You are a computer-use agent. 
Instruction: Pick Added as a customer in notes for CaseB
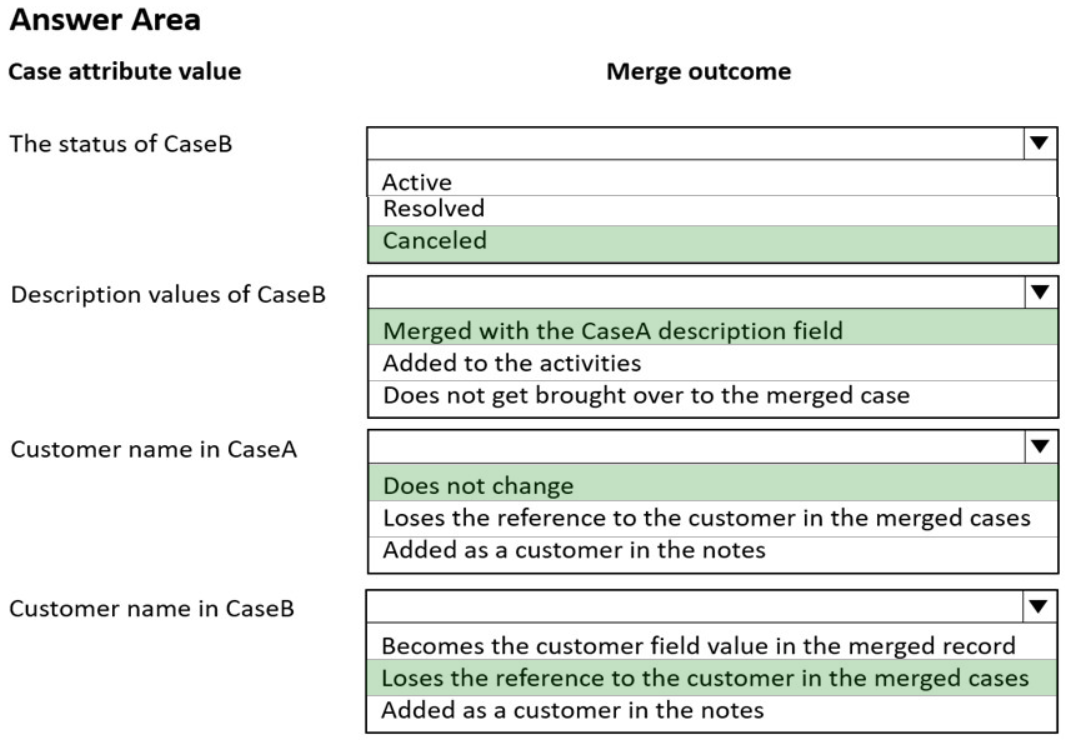point(572,710)
